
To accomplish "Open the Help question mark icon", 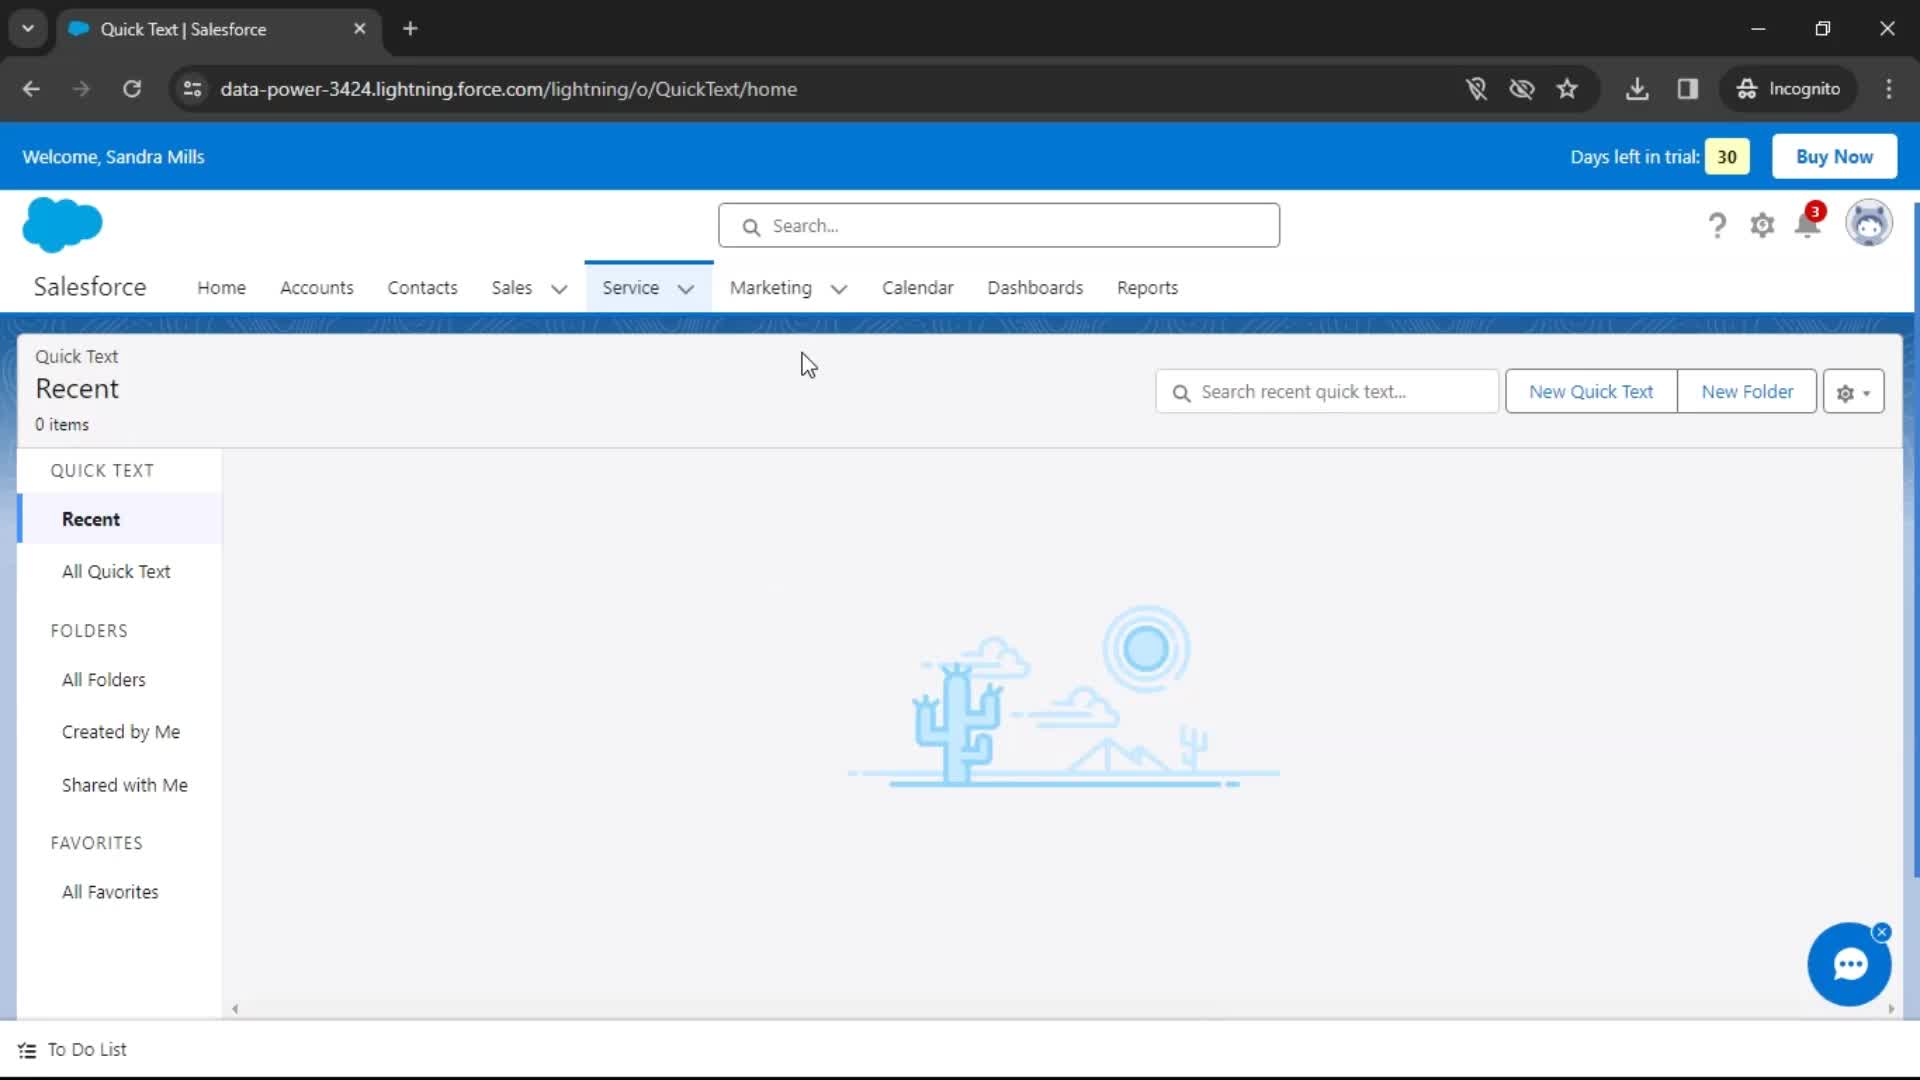I will 1717,226.
